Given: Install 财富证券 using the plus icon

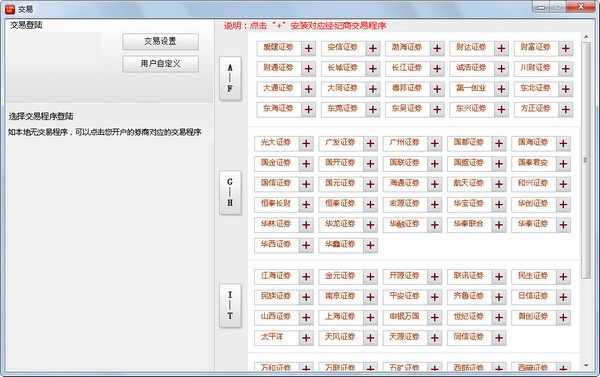Looking at the screenshot, I should [566, 49].
